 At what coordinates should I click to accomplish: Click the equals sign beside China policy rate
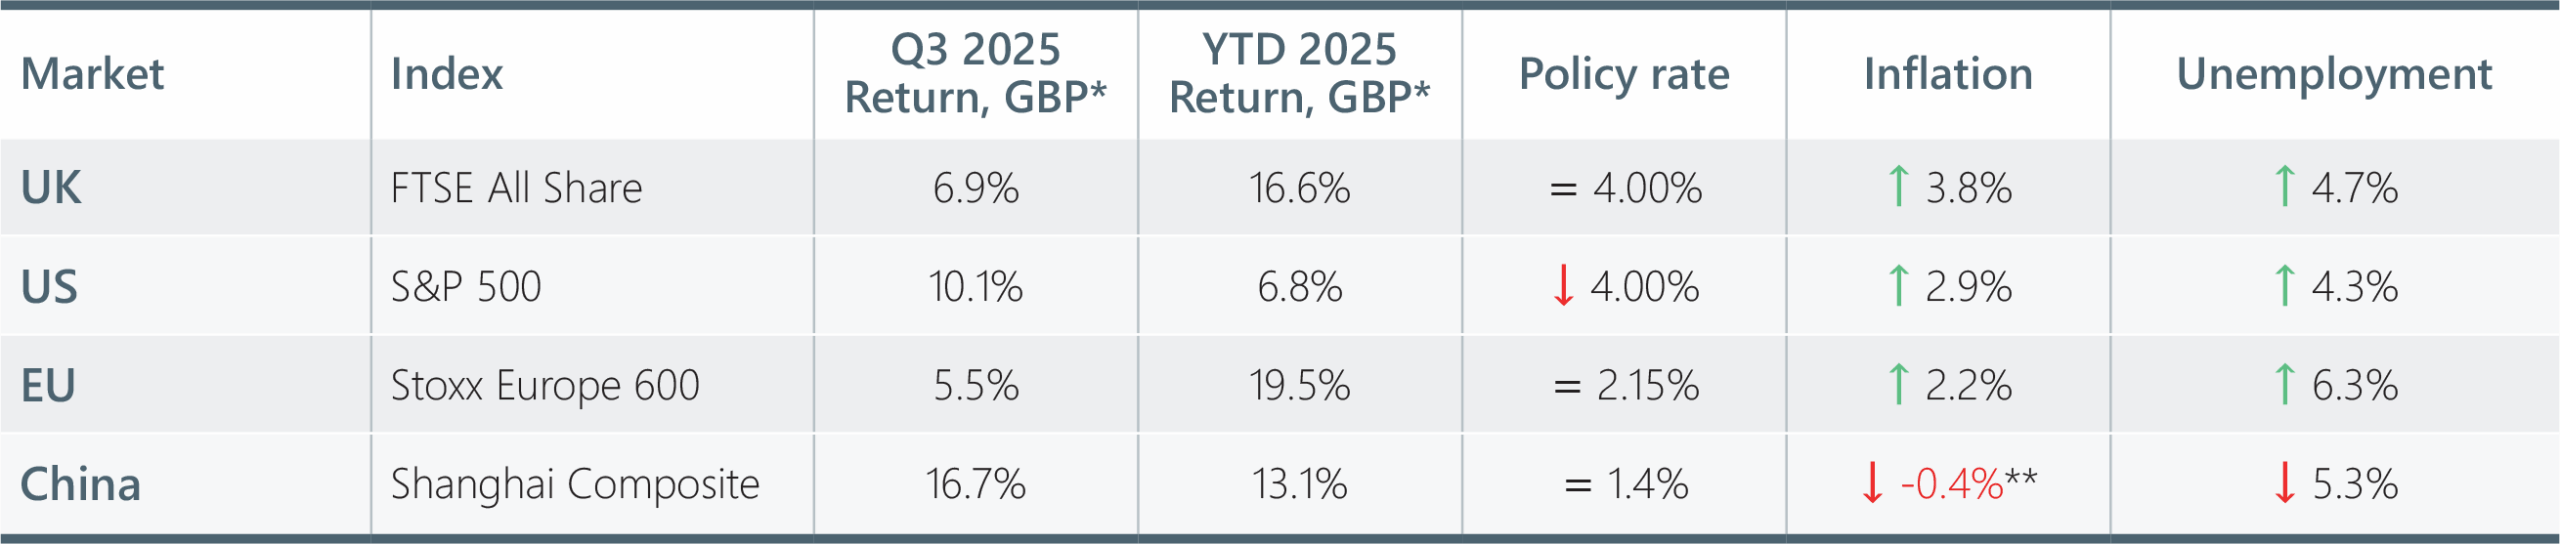click(x=1577, y=486)
